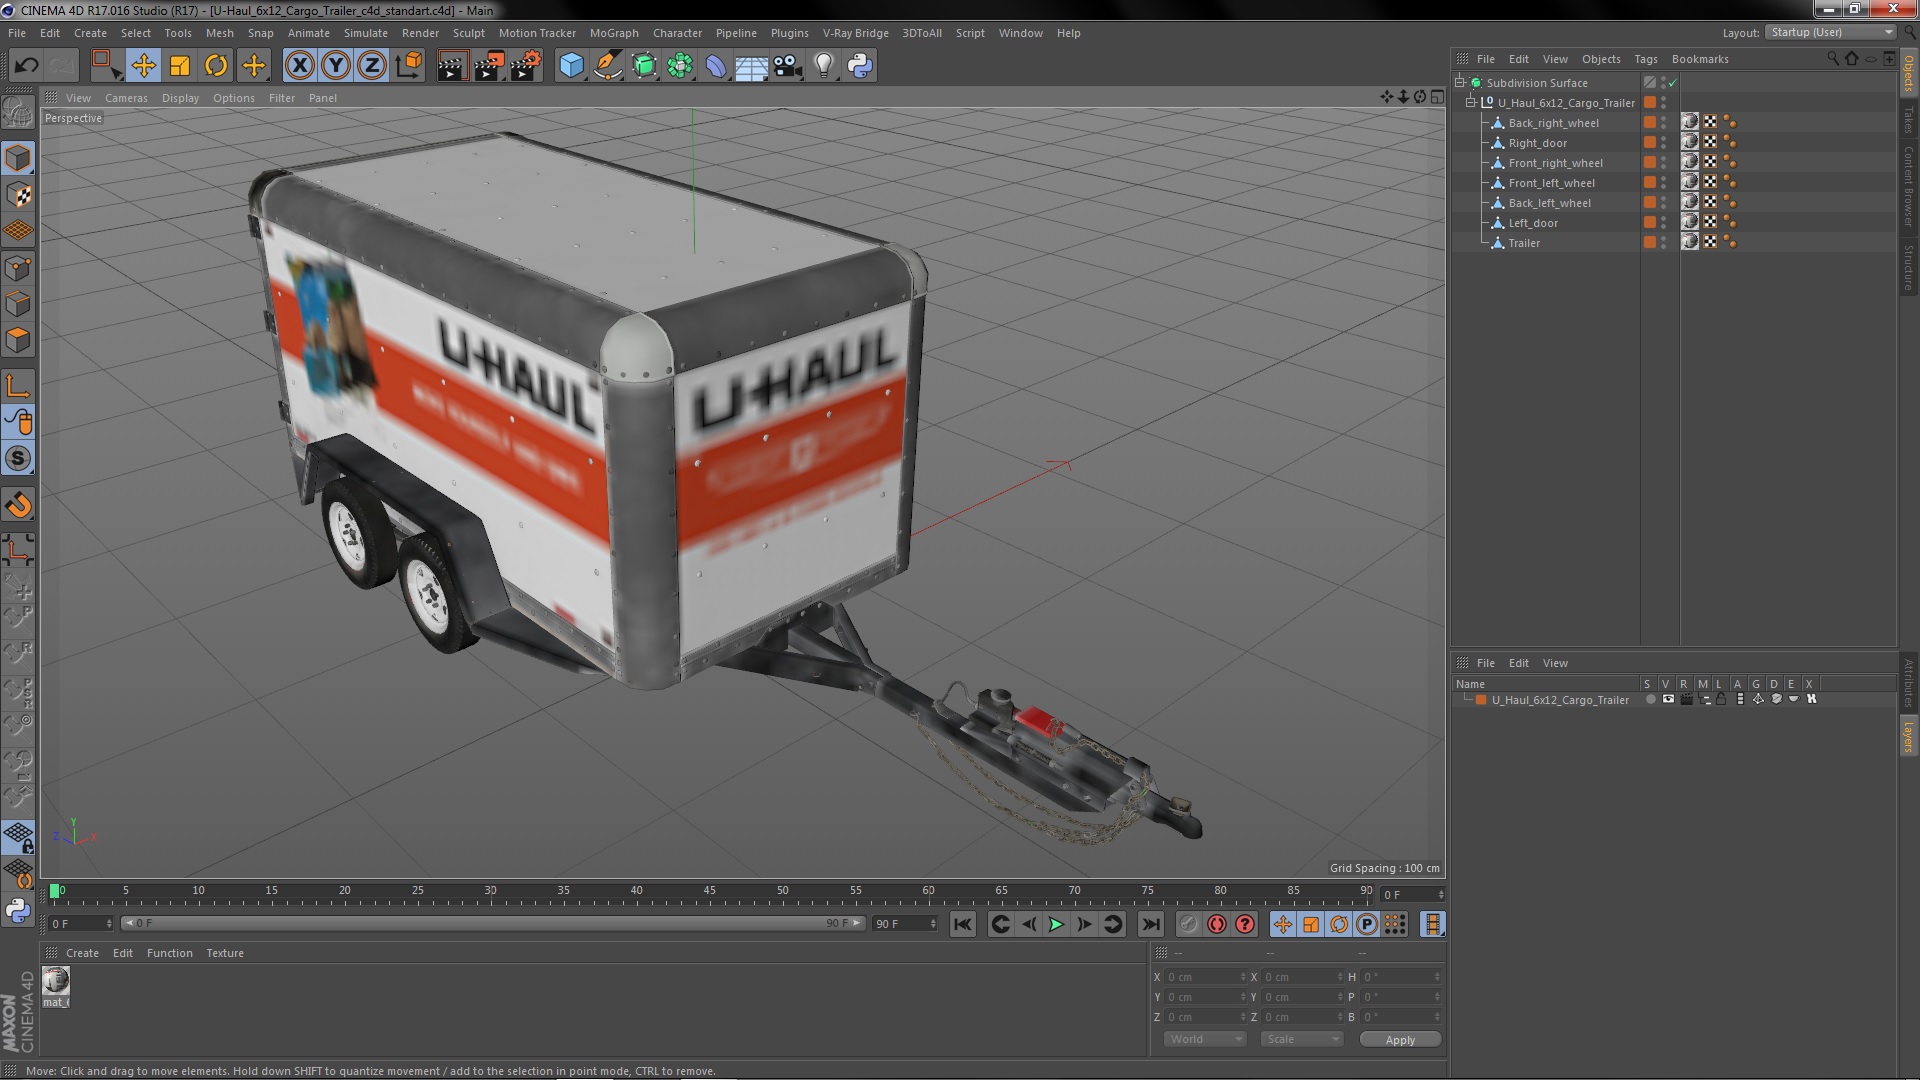Click the Apply button
1920x1080 pixels.
(x=1399, y=1039)
